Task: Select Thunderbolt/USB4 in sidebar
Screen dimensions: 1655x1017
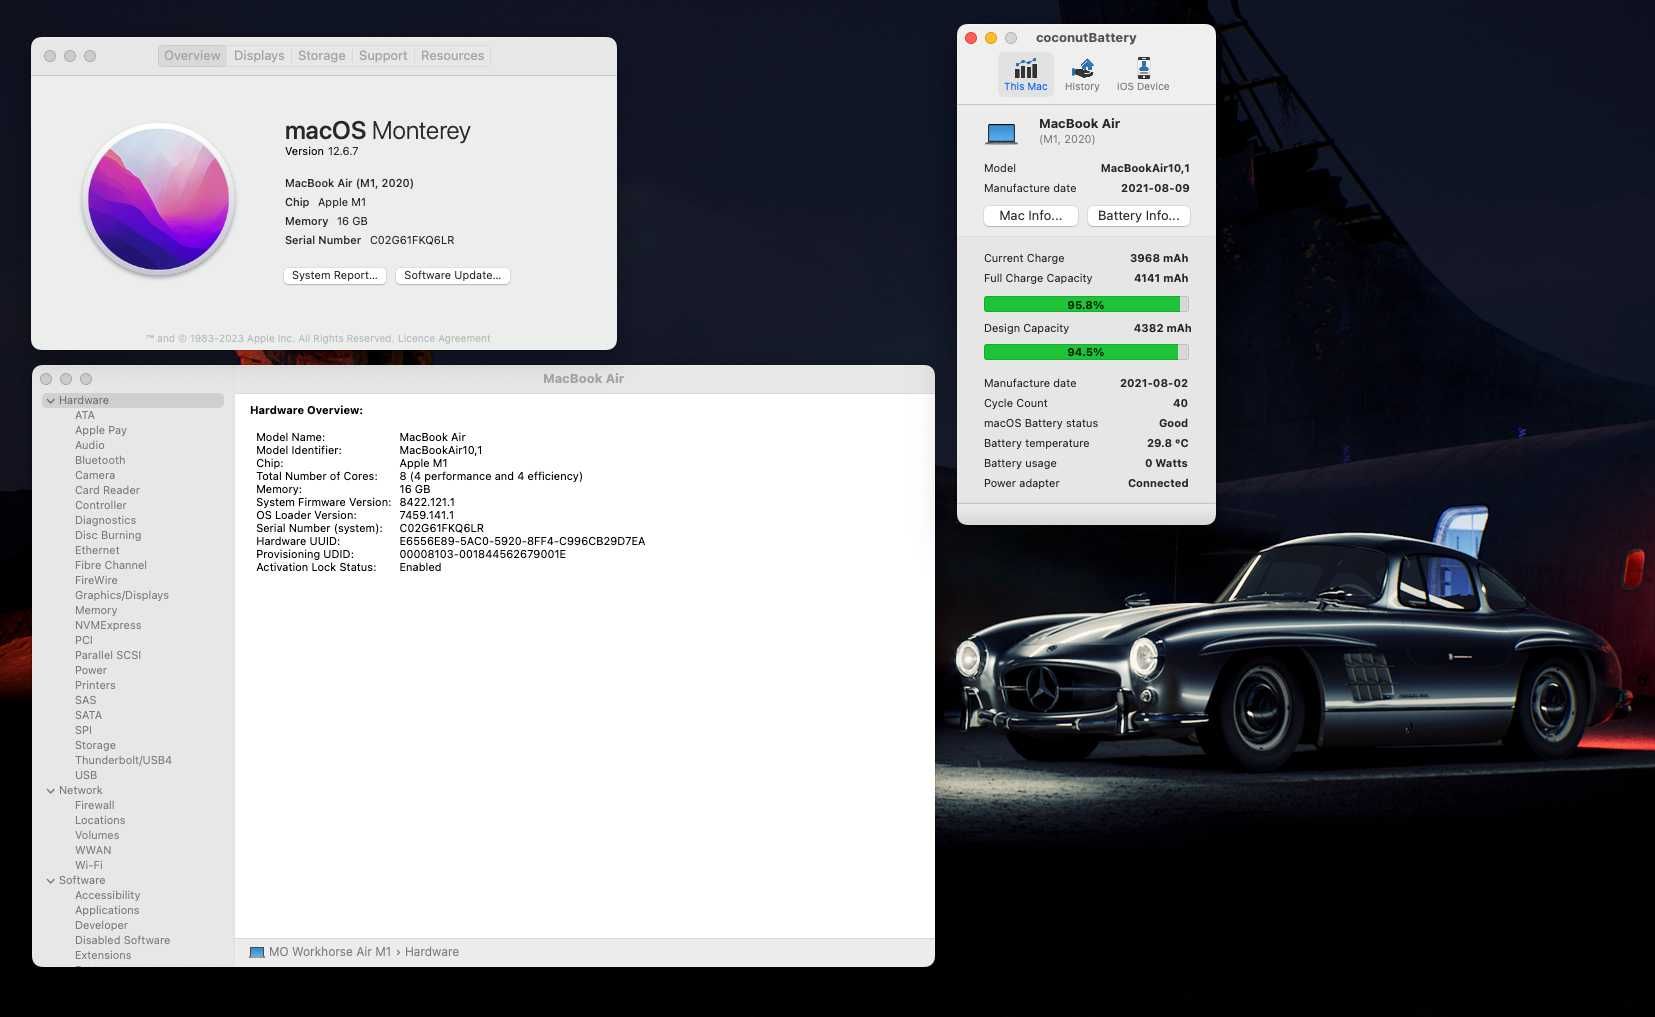Action: [123, 760]
